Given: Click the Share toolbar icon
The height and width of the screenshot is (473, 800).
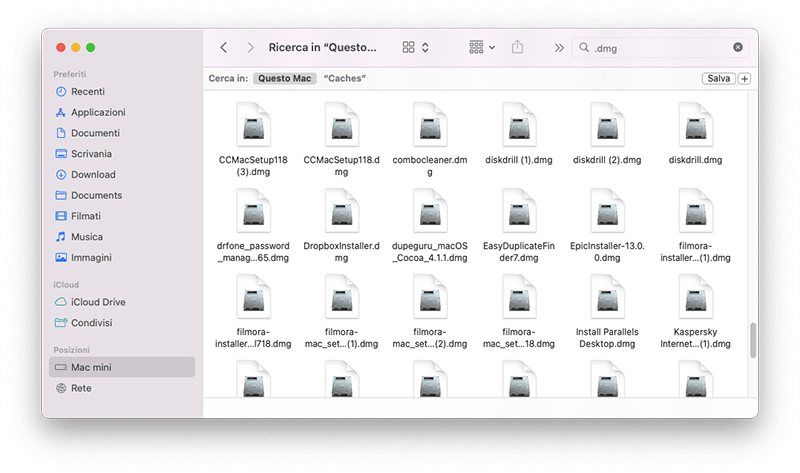Looking at the screenshot, I should pos(517,47).
